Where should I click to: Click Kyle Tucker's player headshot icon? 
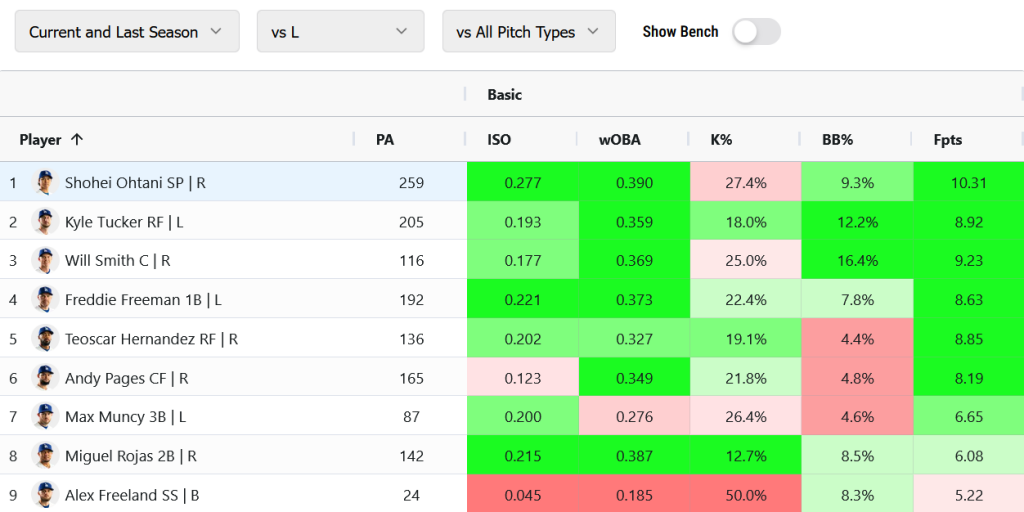[x=45, y=221]
